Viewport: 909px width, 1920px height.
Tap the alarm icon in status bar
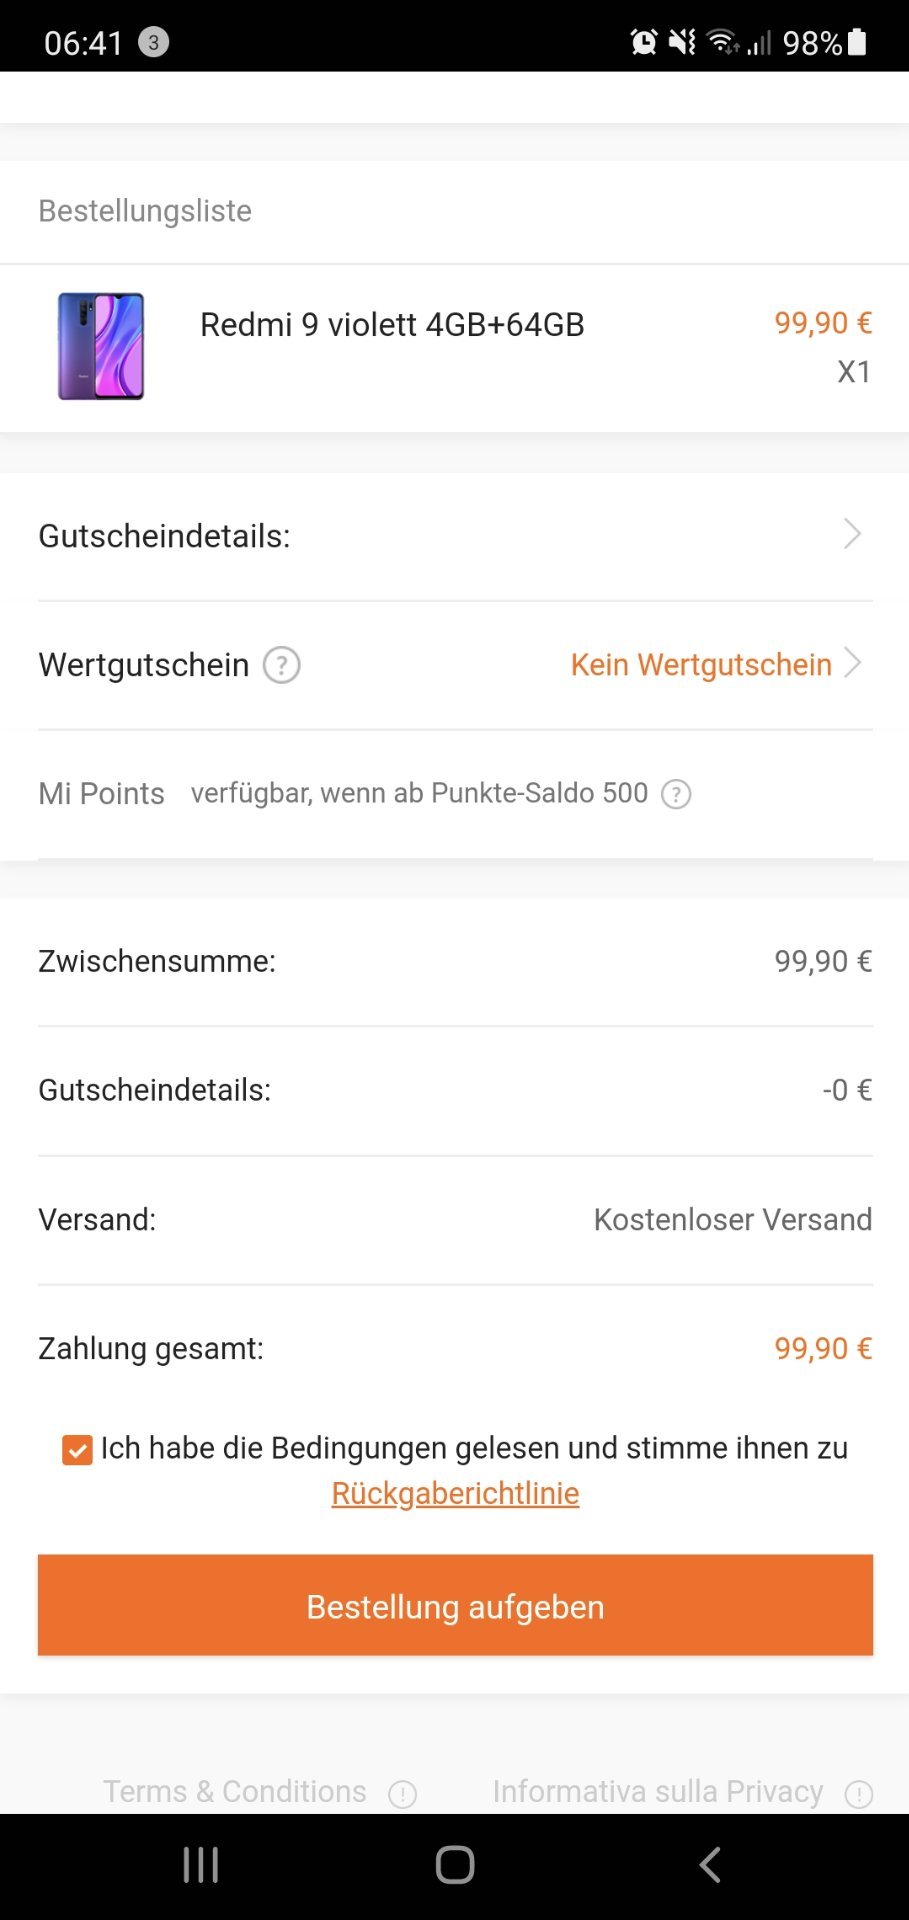point(643,42)
